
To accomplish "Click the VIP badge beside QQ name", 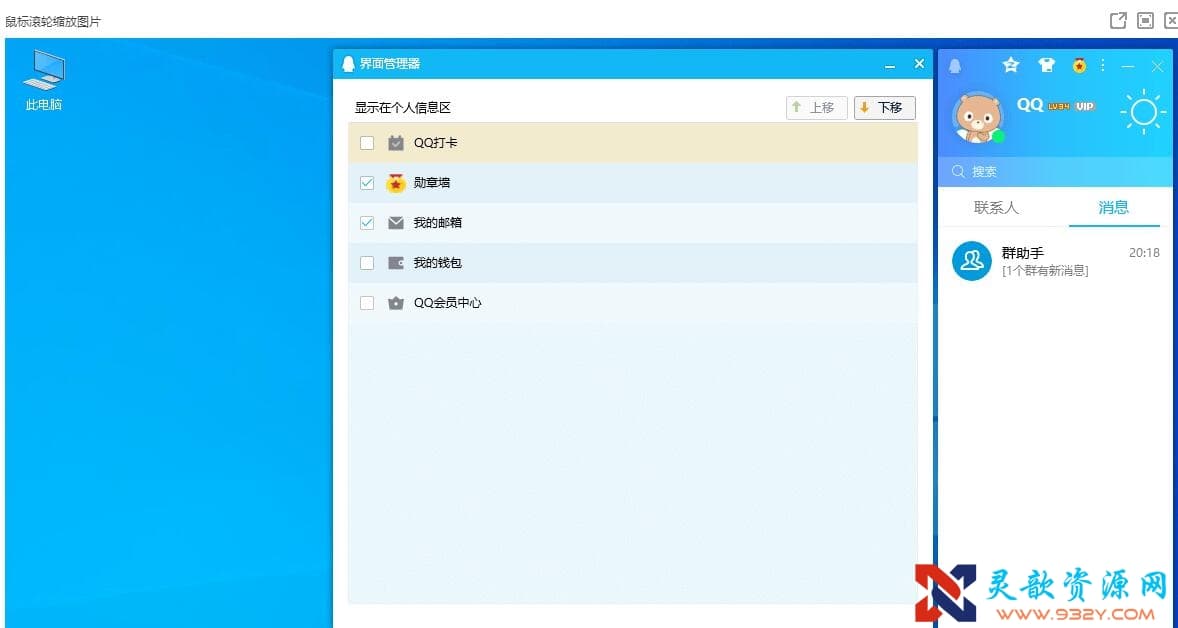I will (1084, 107).
